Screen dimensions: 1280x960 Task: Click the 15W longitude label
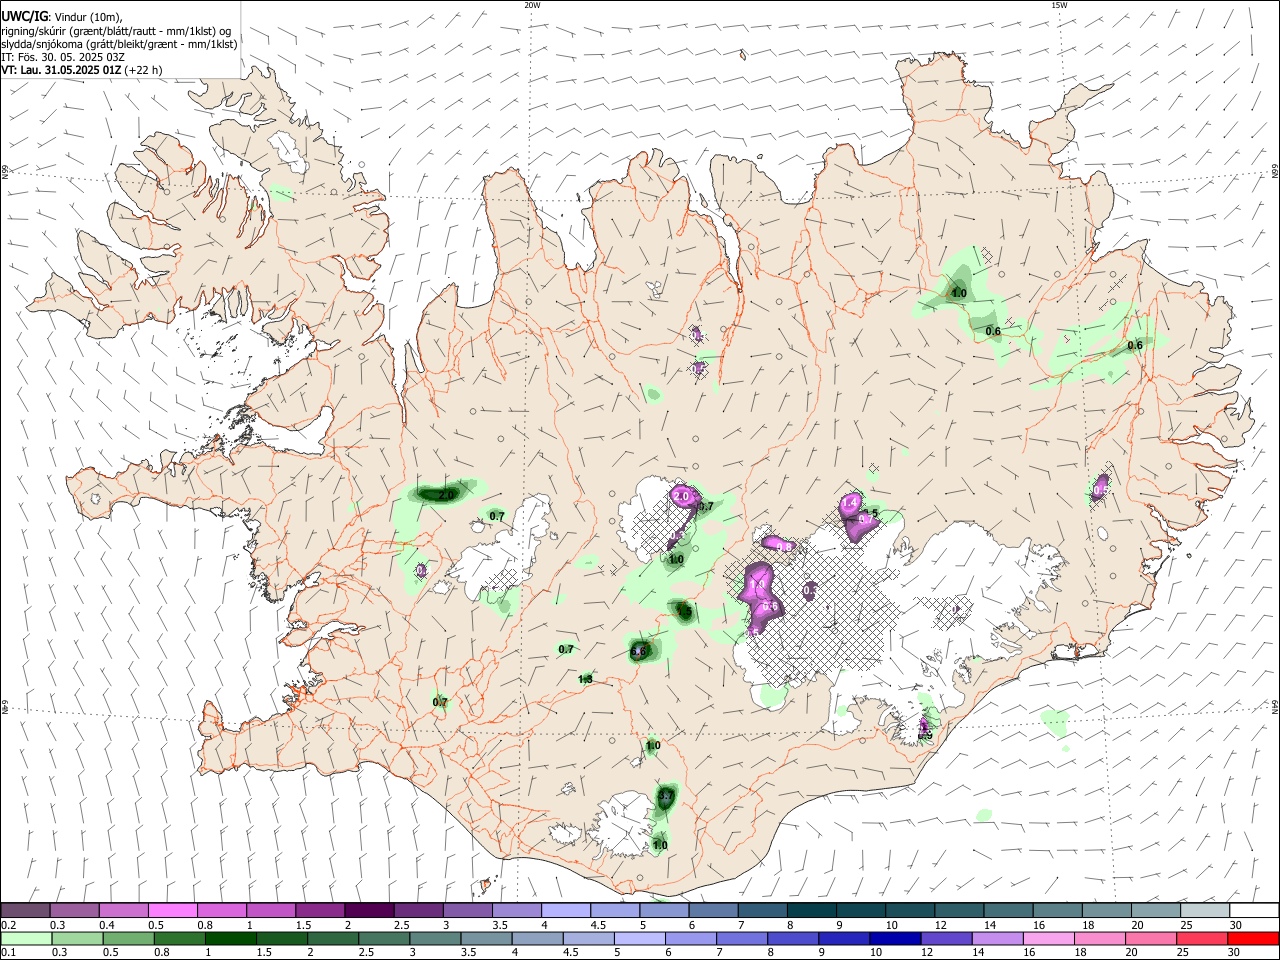click(1059, 5)
